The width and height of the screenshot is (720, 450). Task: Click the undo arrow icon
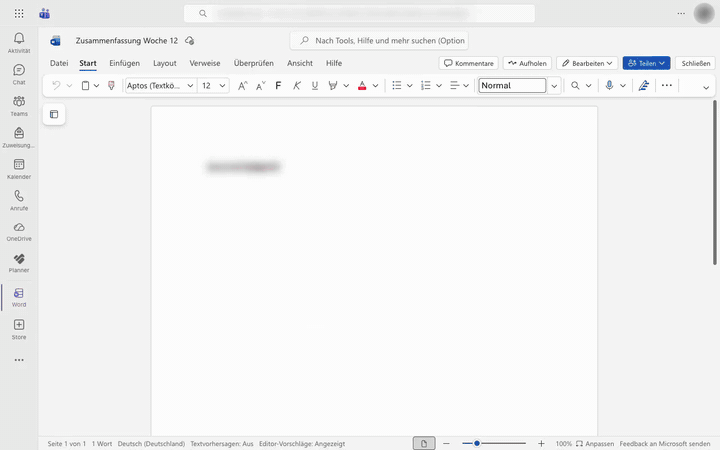(x=56, y=85)
